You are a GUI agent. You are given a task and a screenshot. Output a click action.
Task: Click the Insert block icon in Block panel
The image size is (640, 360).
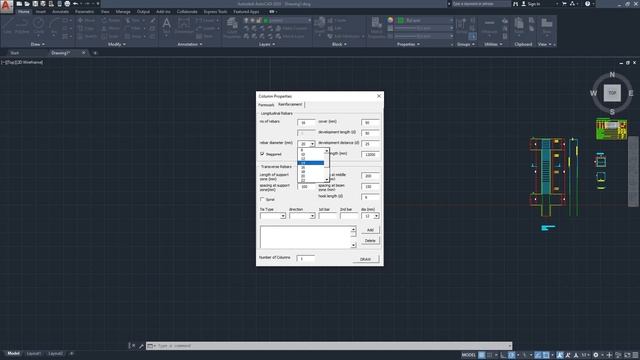(320, 25)
